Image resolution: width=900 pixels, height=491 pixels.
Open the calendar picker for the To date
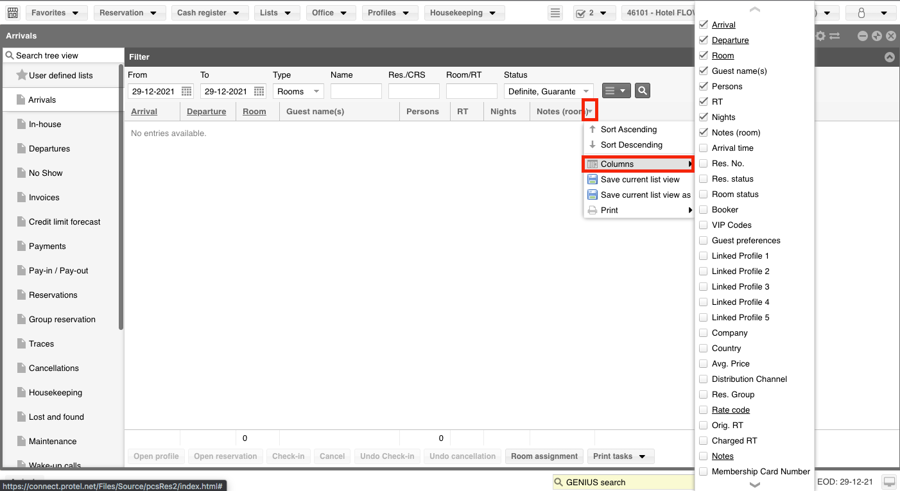tap(259, 91)
